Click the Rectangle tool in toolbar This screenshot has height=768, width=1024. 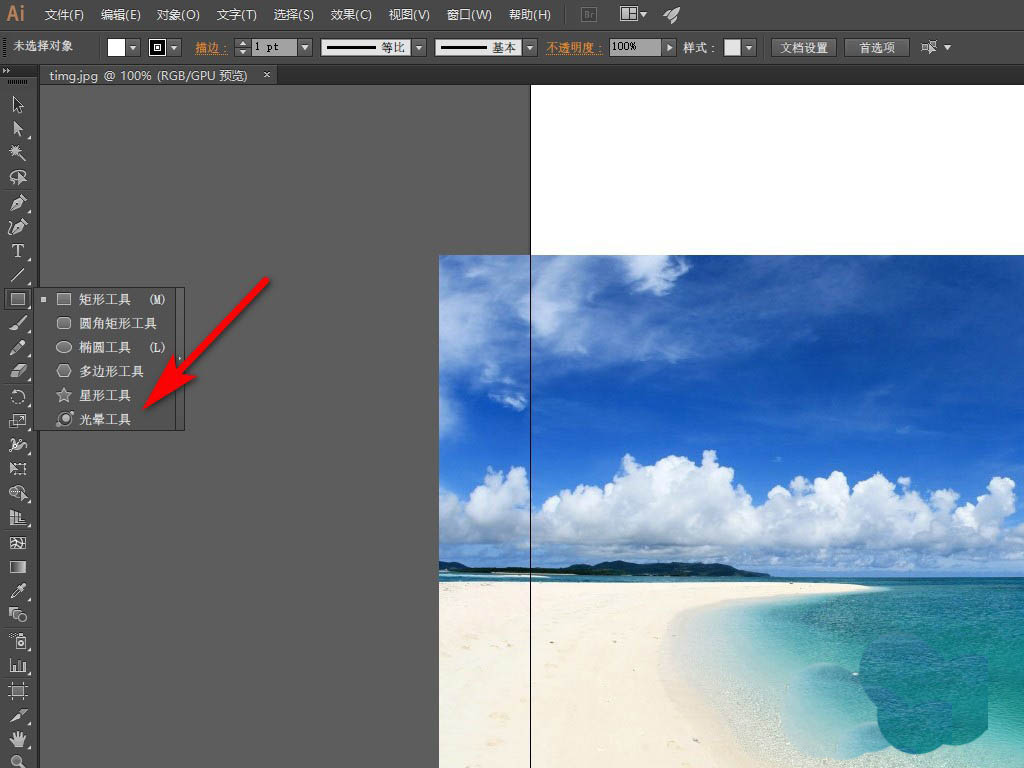[x=18, y=299]
